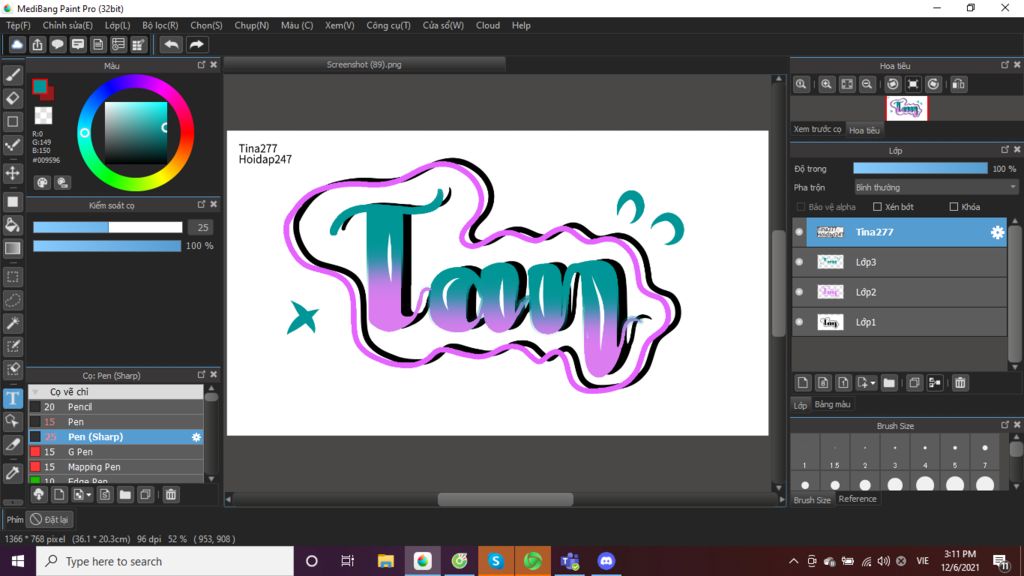This screenshot has height=576, width=1024.
Task: Select the Lớp2 layer row
Action: click(x=906, y=292)
